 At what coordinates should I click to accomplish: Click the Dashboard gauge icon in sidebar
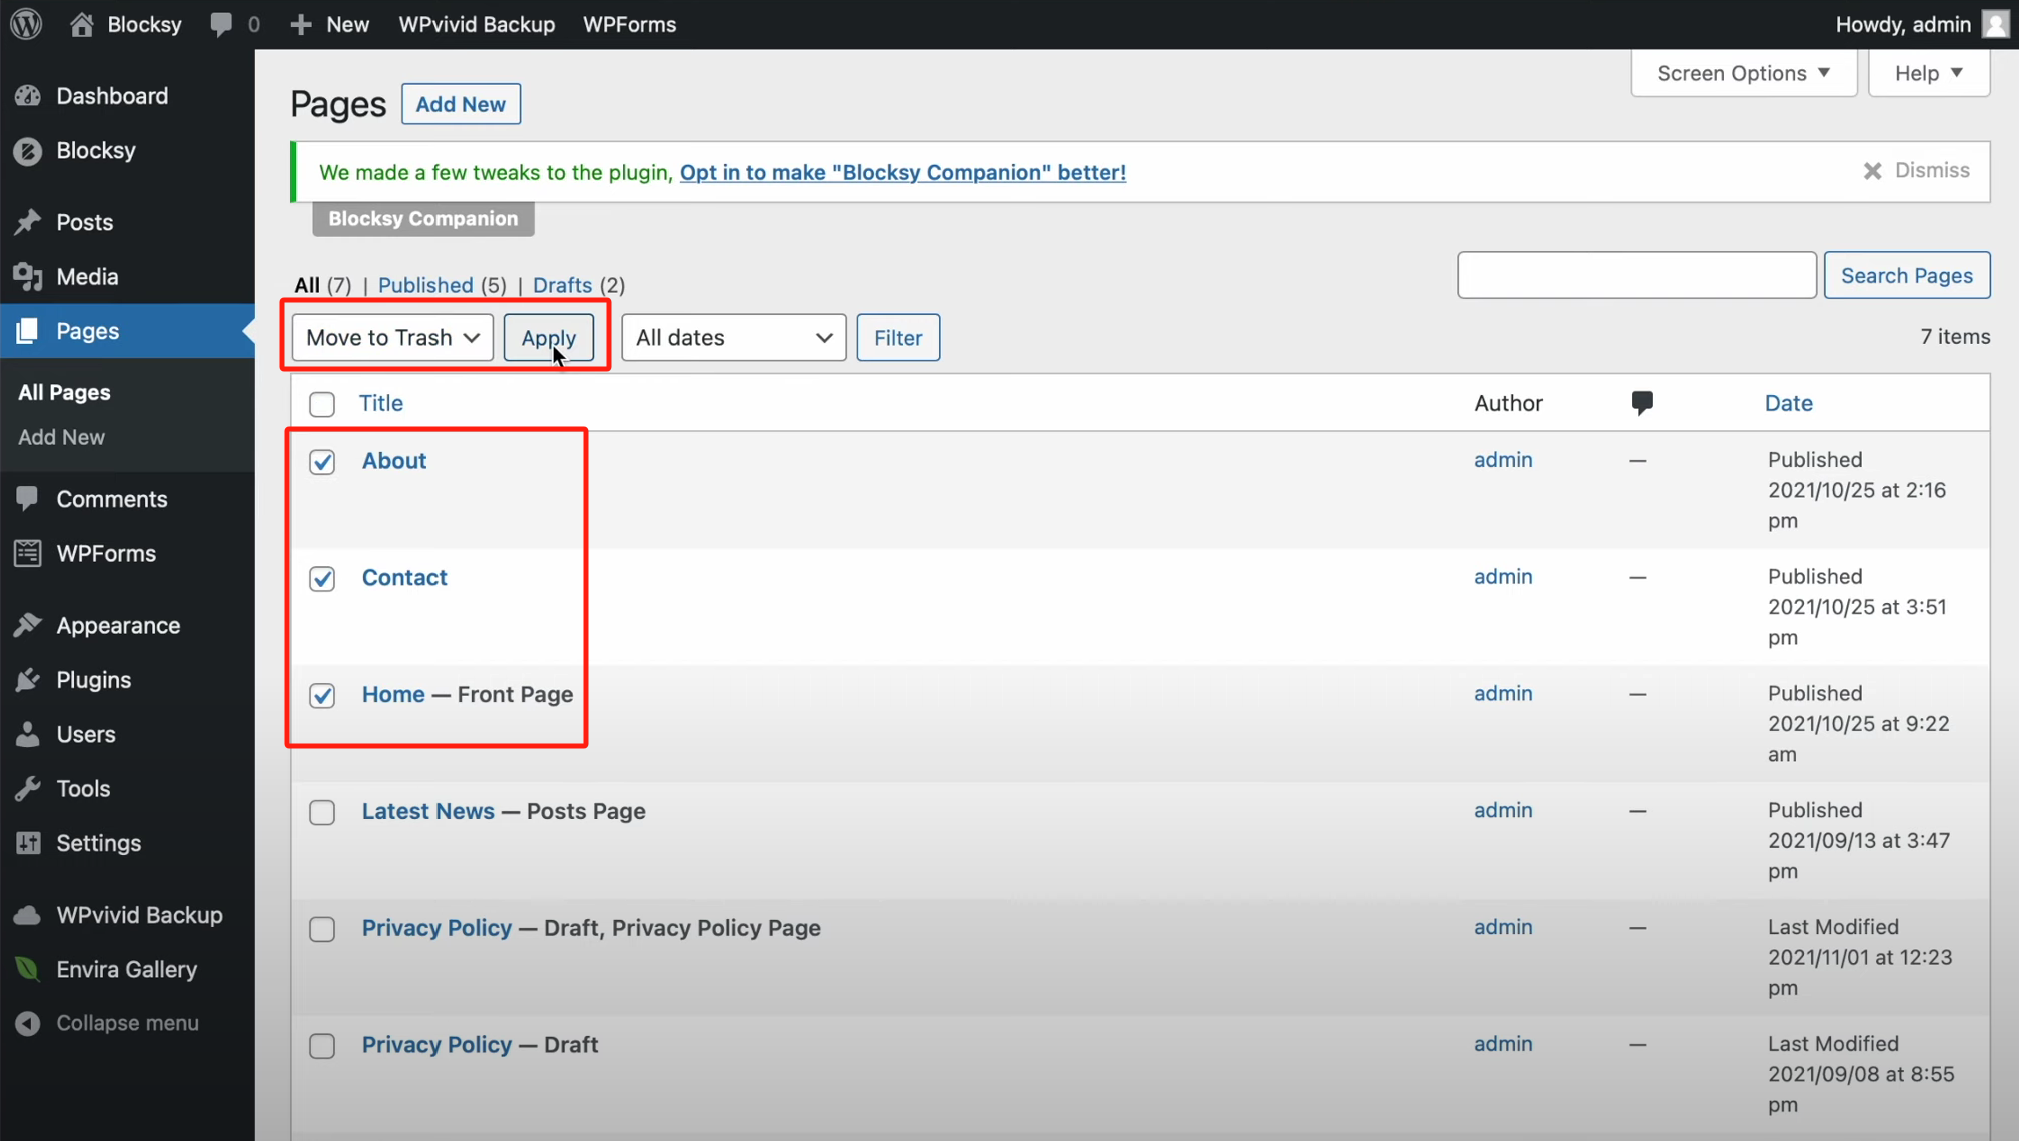coord(28,96)
